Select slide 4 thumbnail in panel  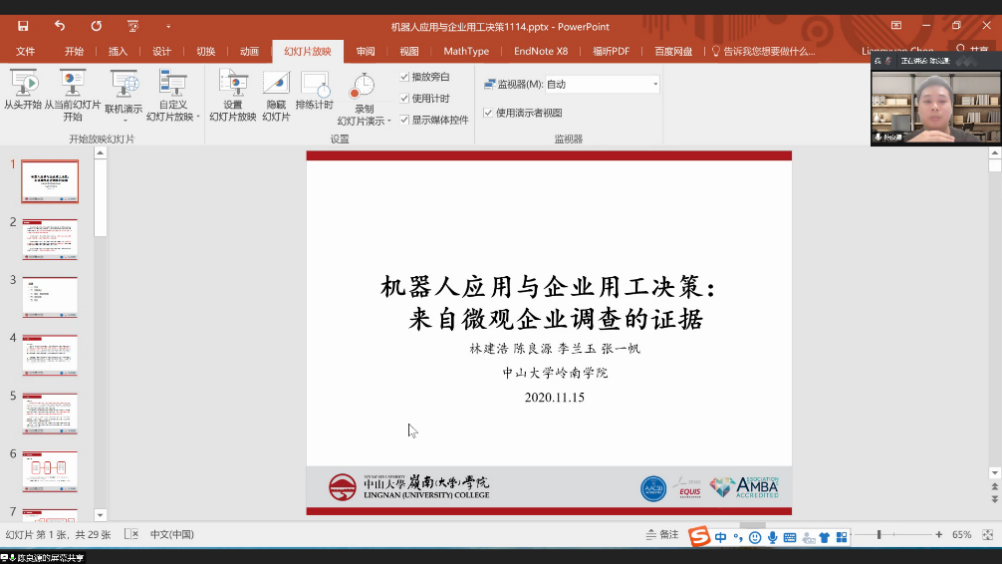[50, 354]
